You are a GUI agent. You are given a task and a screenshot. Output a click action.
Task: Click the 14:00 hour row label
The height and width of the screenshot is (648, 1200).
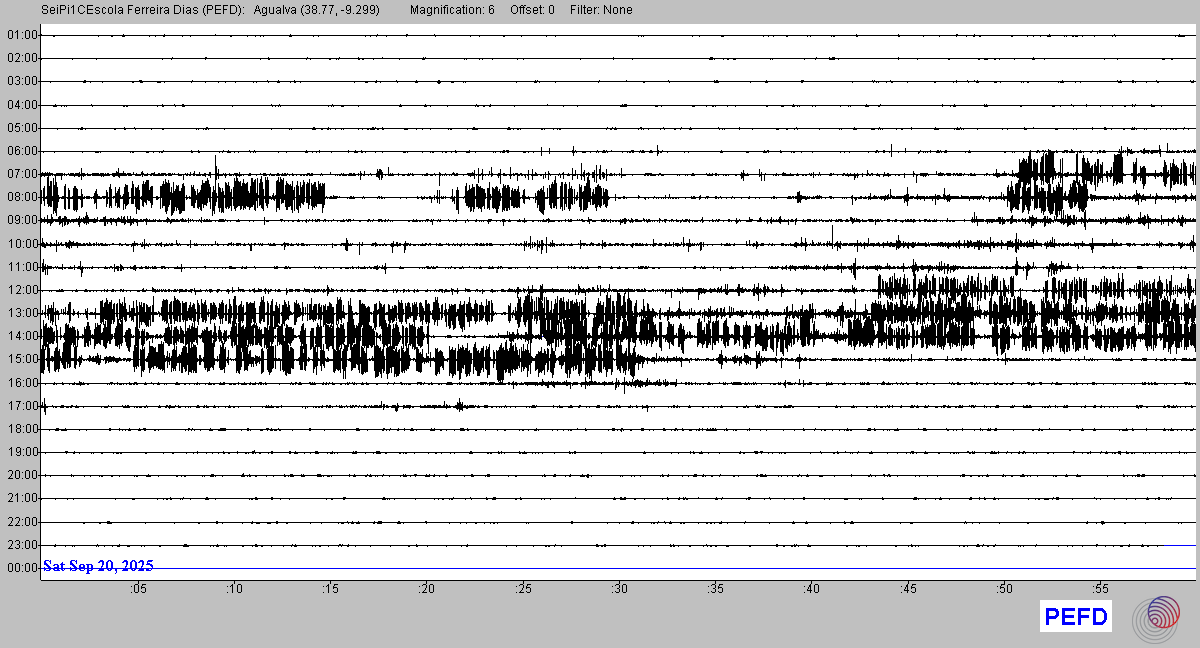22,336
